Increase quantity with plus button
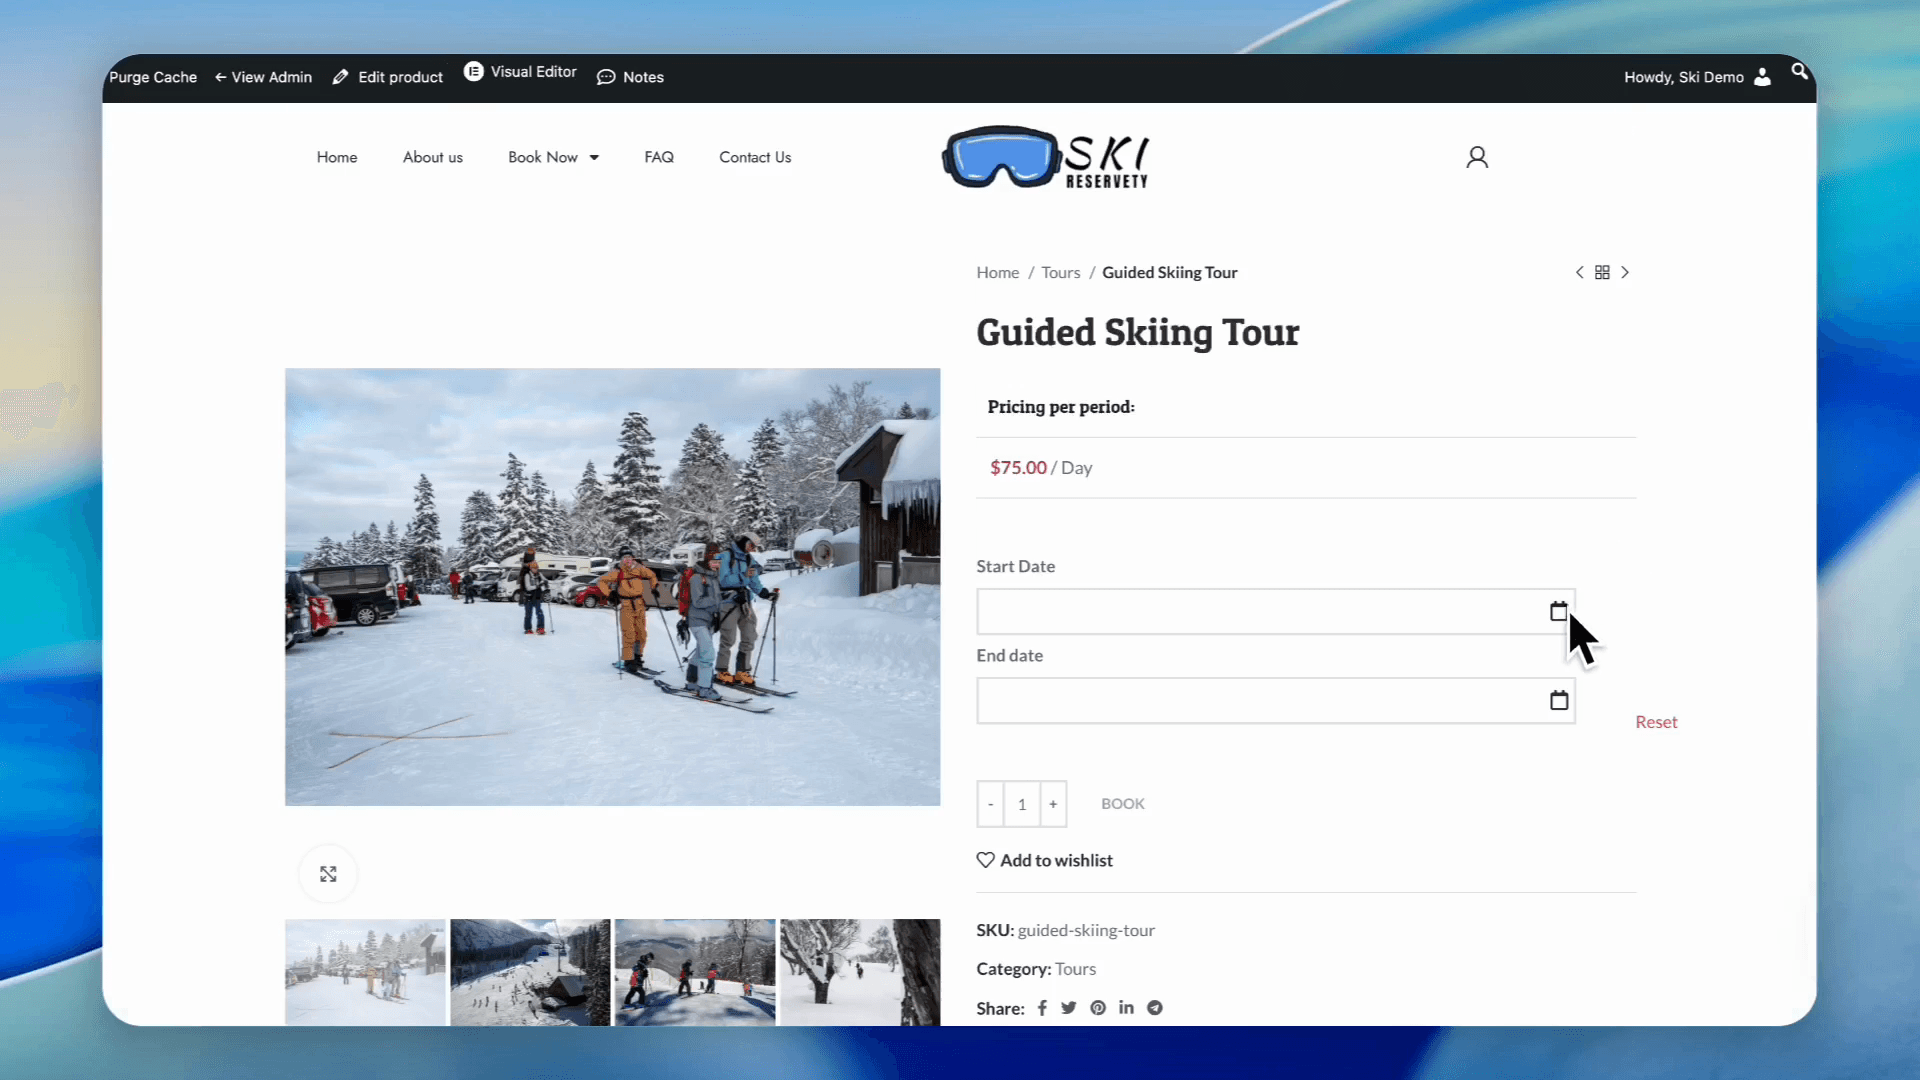This screenshot has width=1920, height=1080. (x=1053, y=804)
